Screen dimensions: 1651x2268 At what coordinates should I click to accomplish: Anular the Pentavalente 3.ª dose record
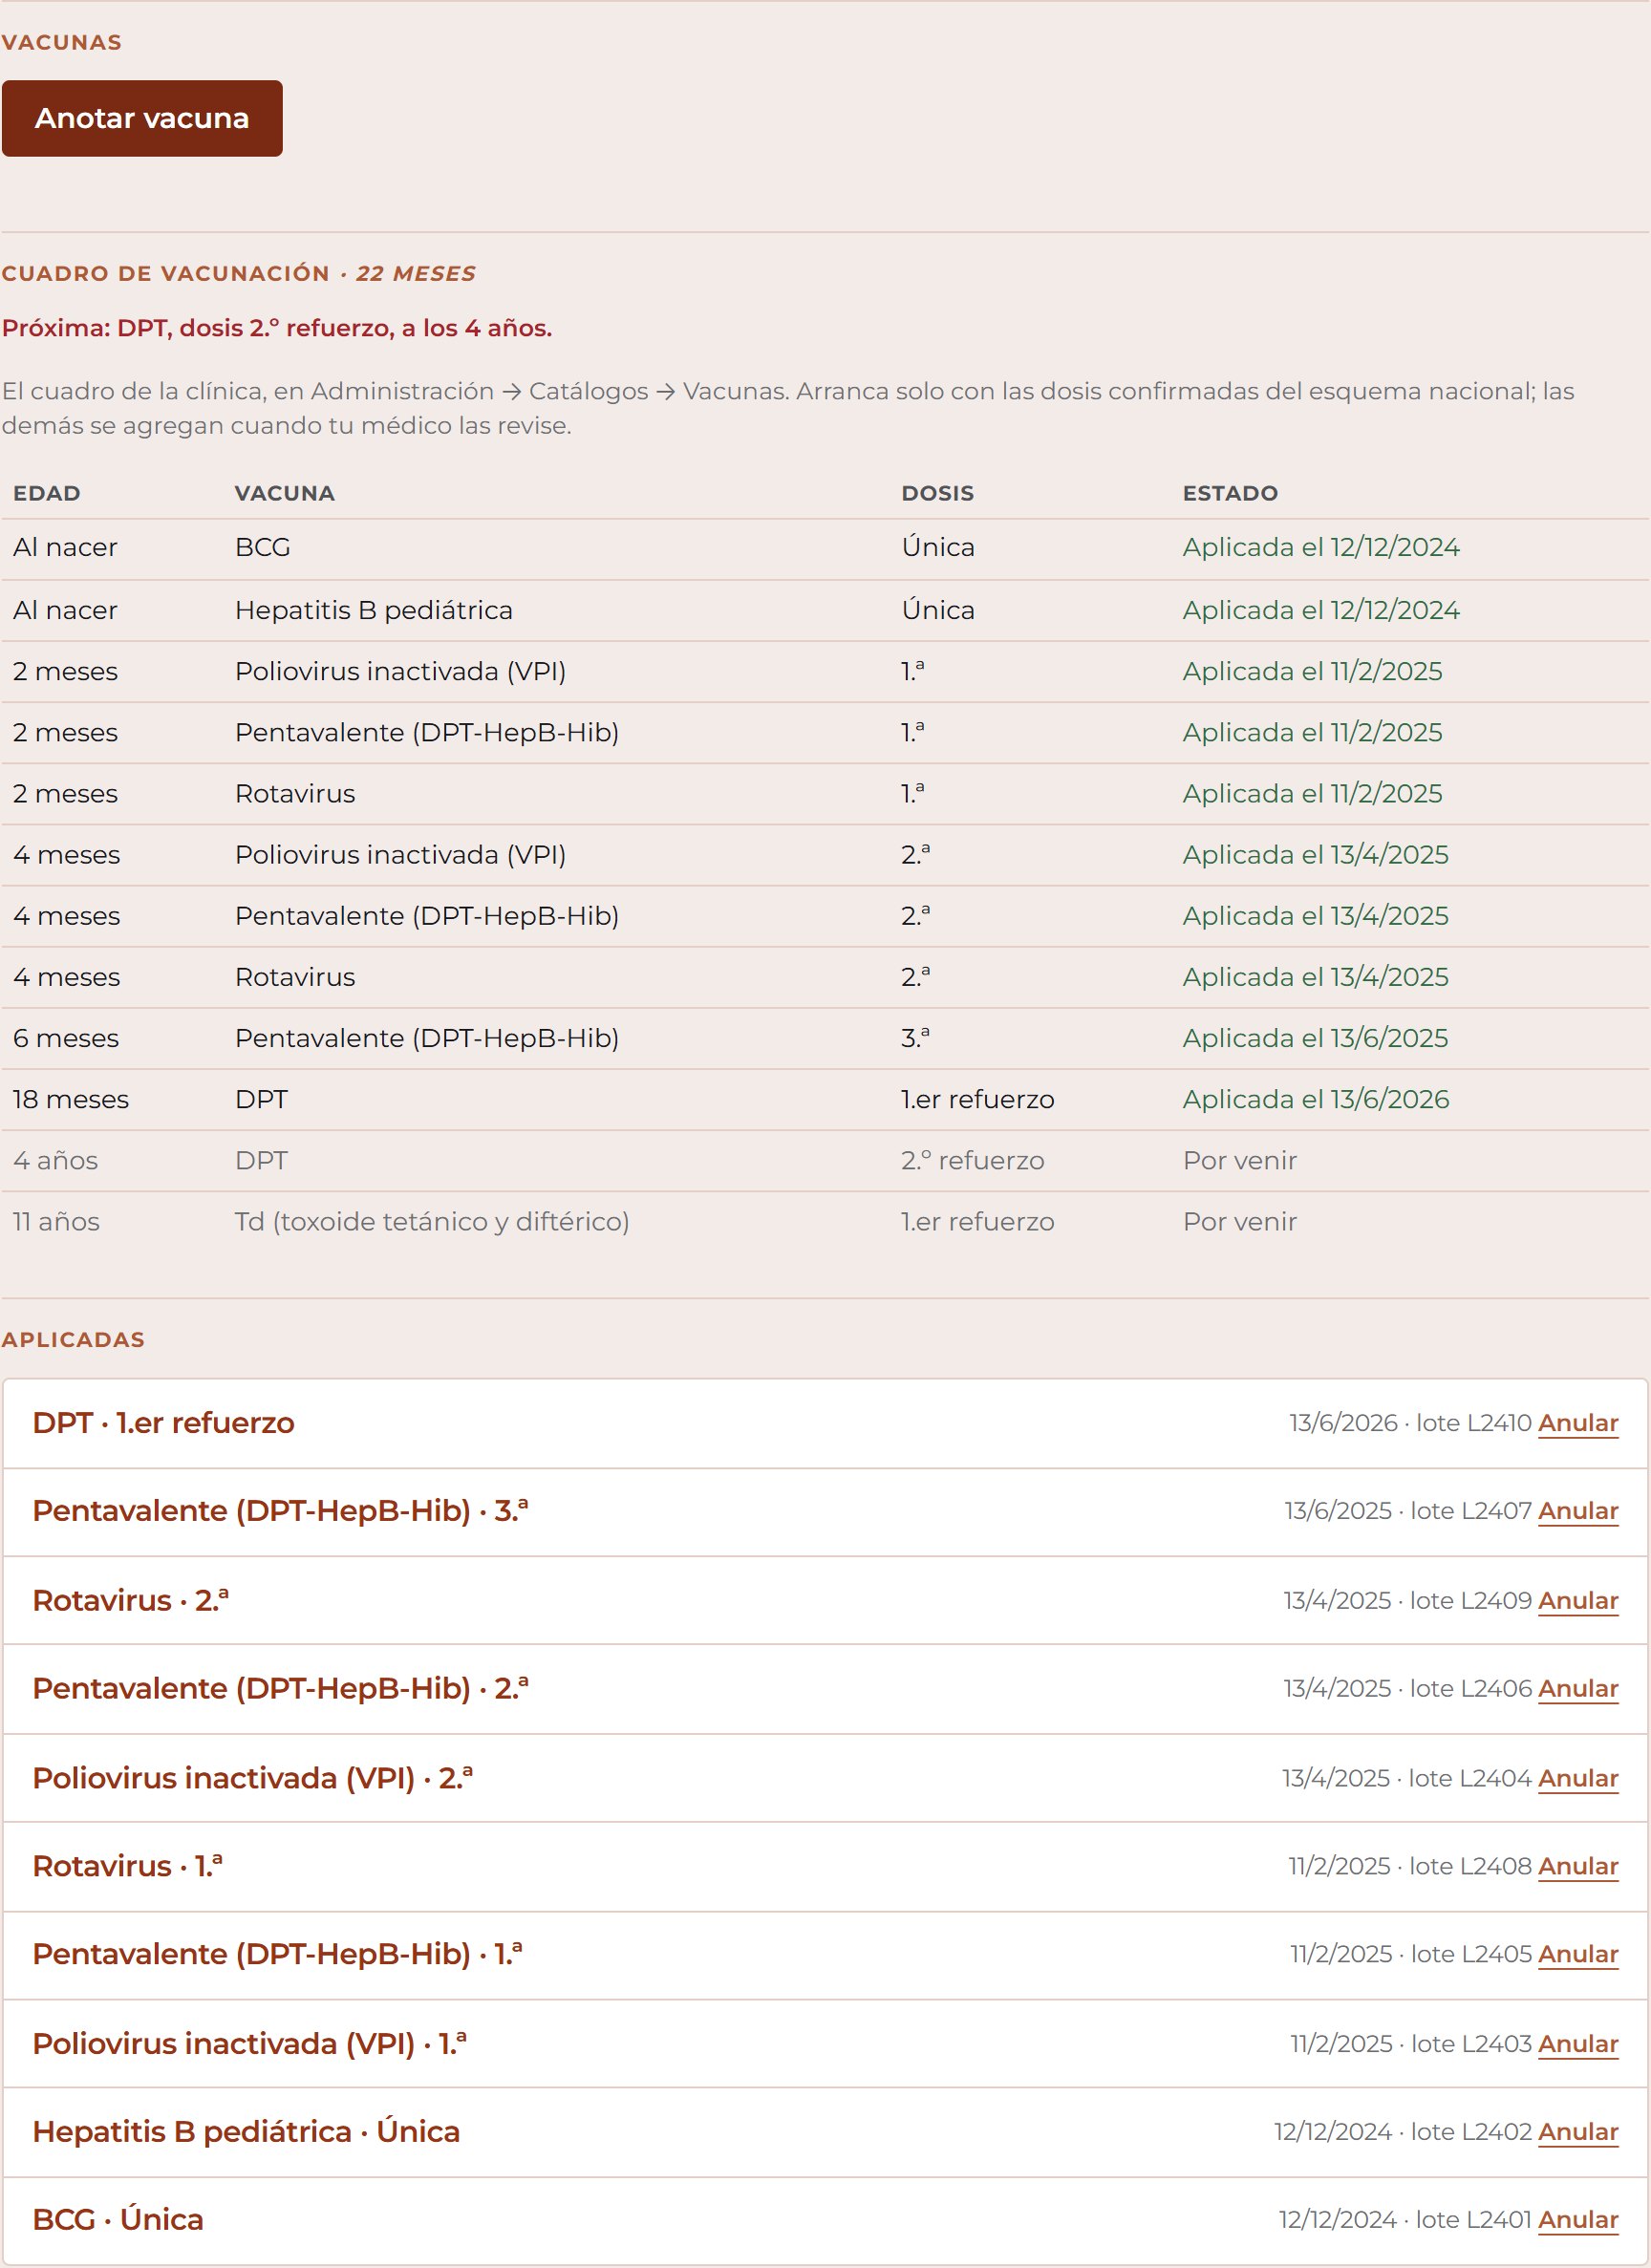pos(1578,1511)
